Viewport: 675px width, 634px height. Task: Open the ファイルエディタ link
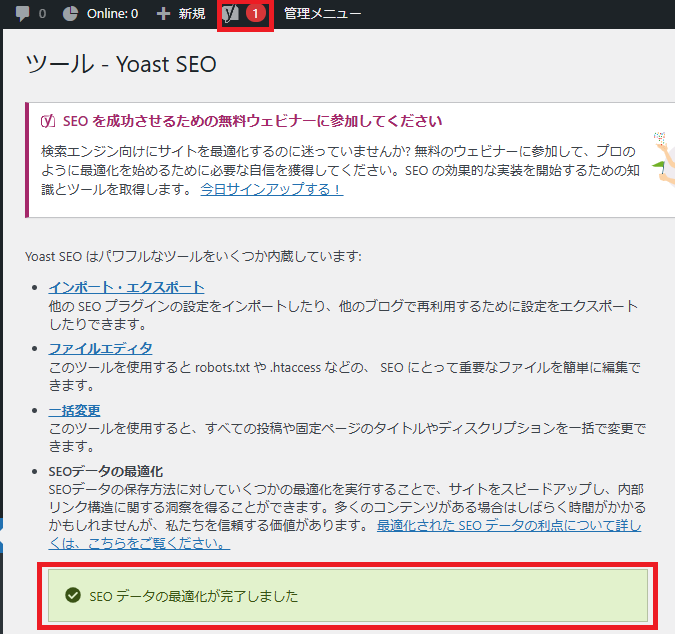coord(100,348)
